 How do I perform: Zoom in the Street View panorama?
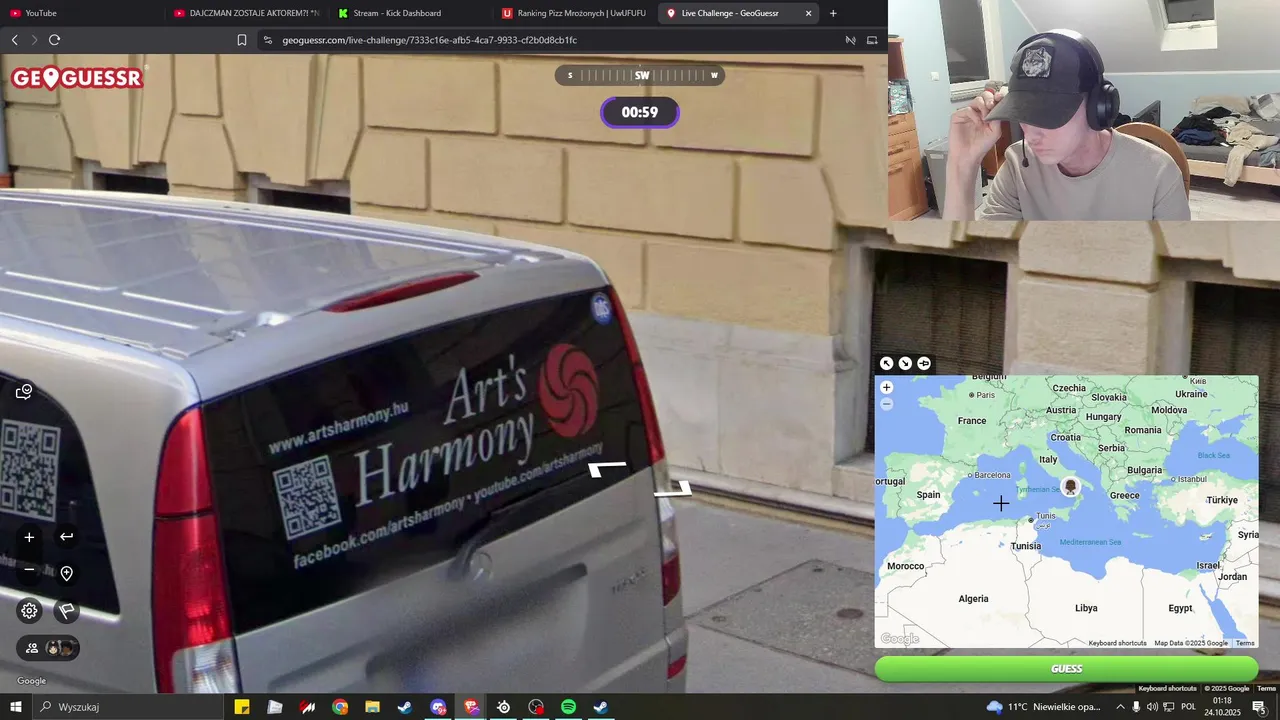pyautogui.click(x=29, y=537)
